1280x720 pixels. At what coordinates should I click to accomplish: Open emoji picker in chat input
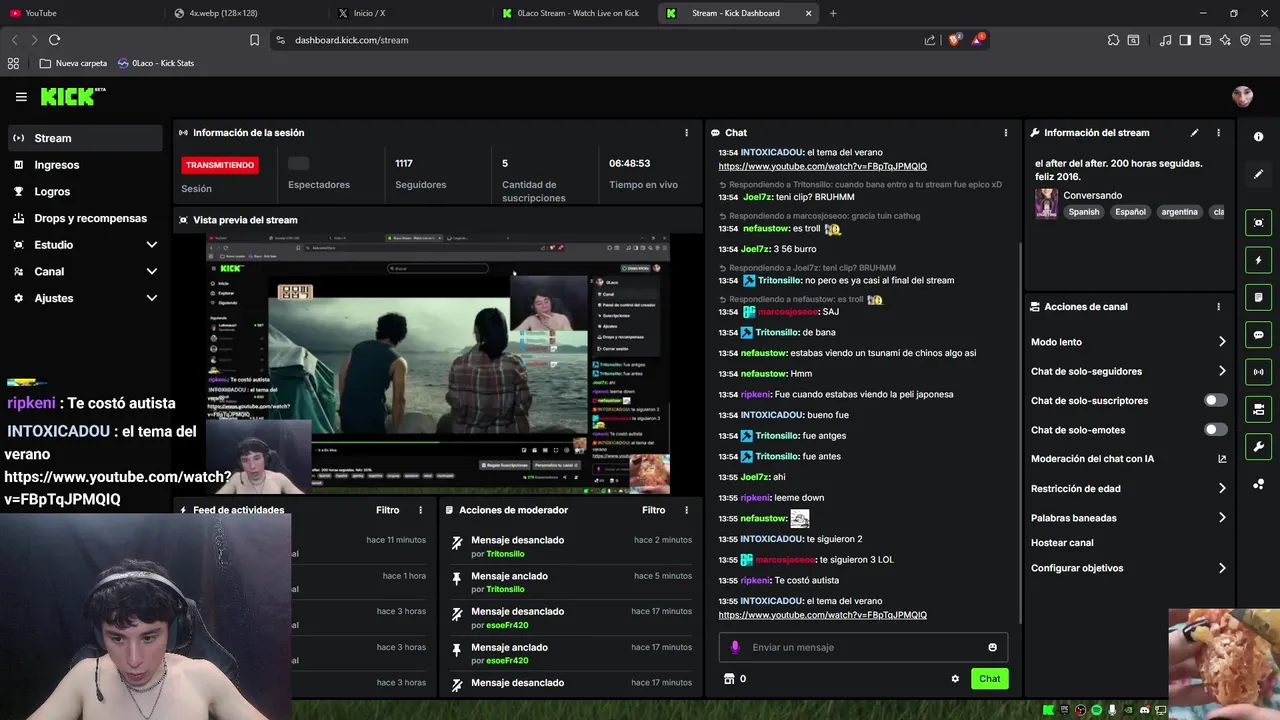pos(992,647)
